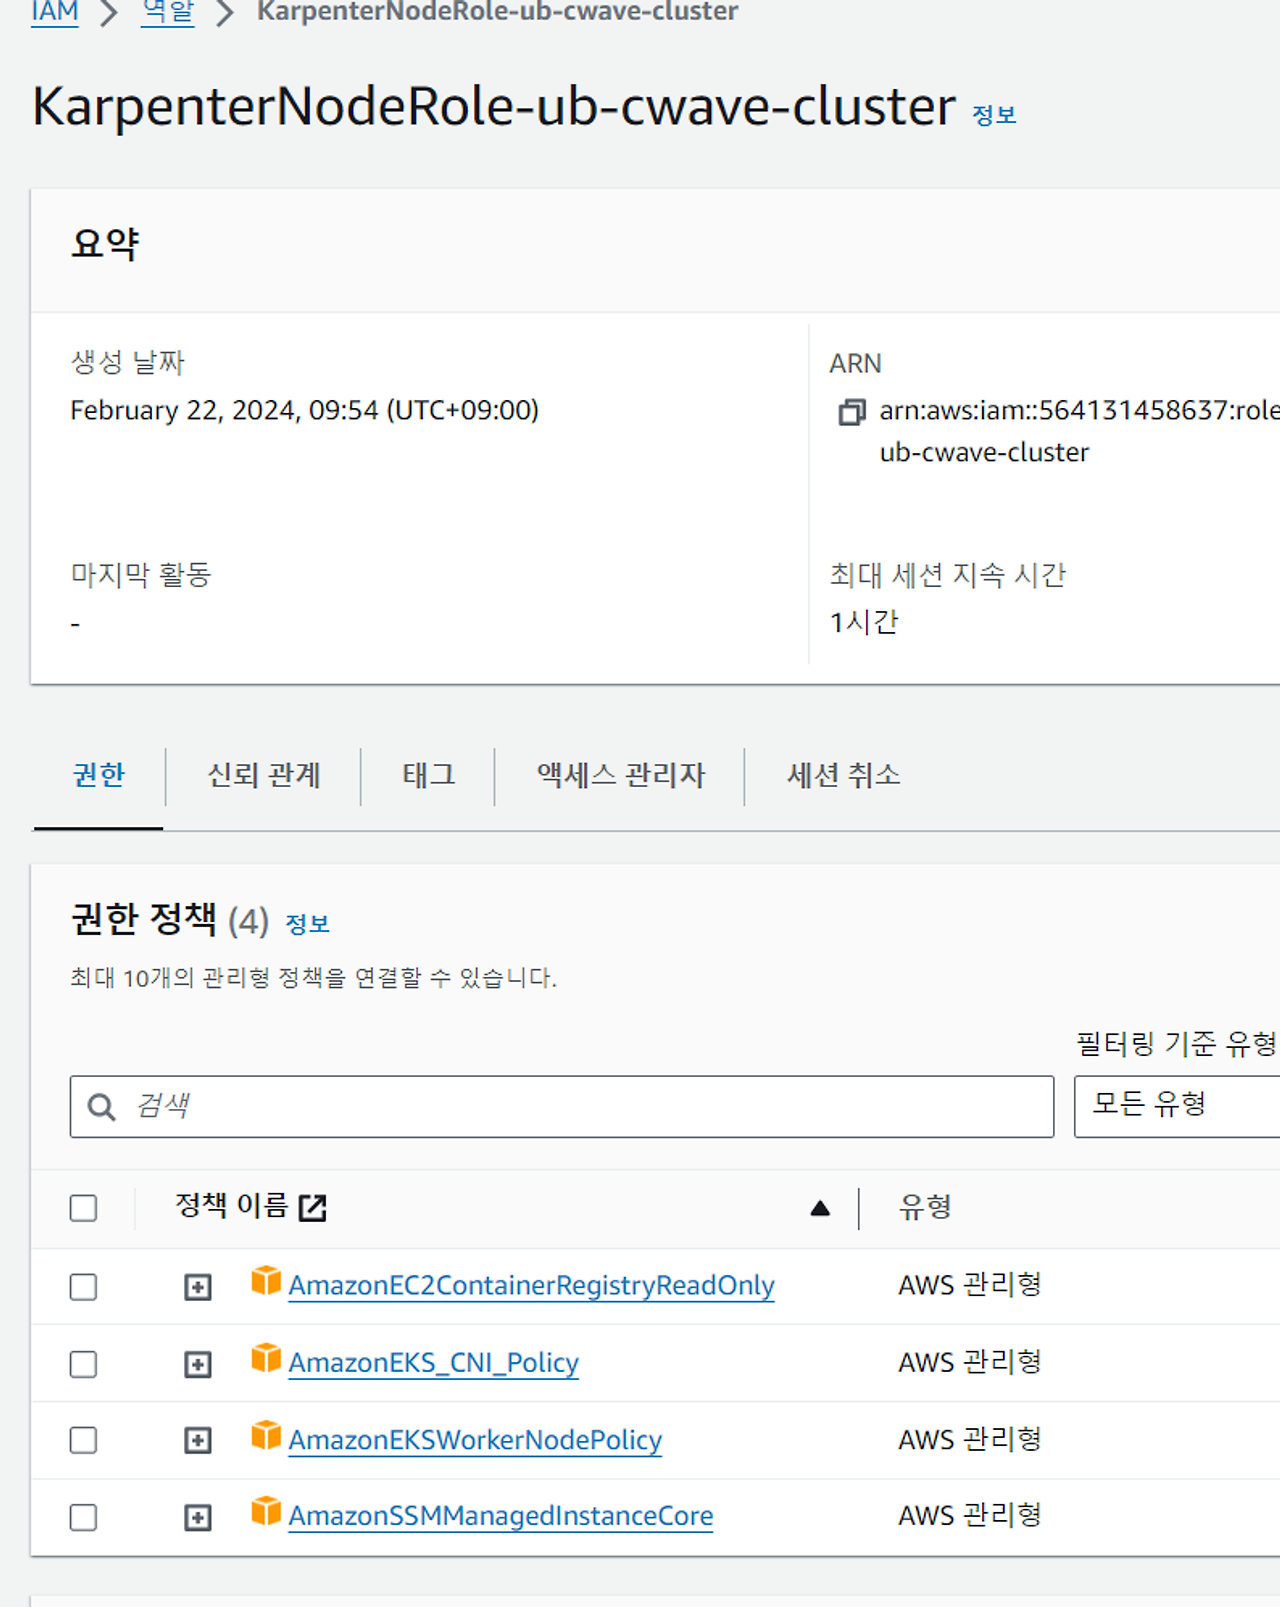
Task: Click AWS 관리형 in the AmazonEKSWorkerNodePolicy row
Action: click(x=970, y=1439)
